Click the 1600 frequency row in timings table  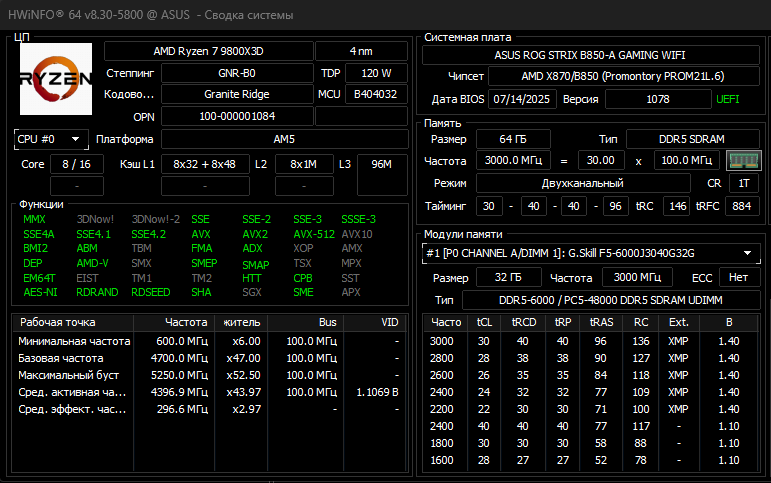(x=591, y=460)
